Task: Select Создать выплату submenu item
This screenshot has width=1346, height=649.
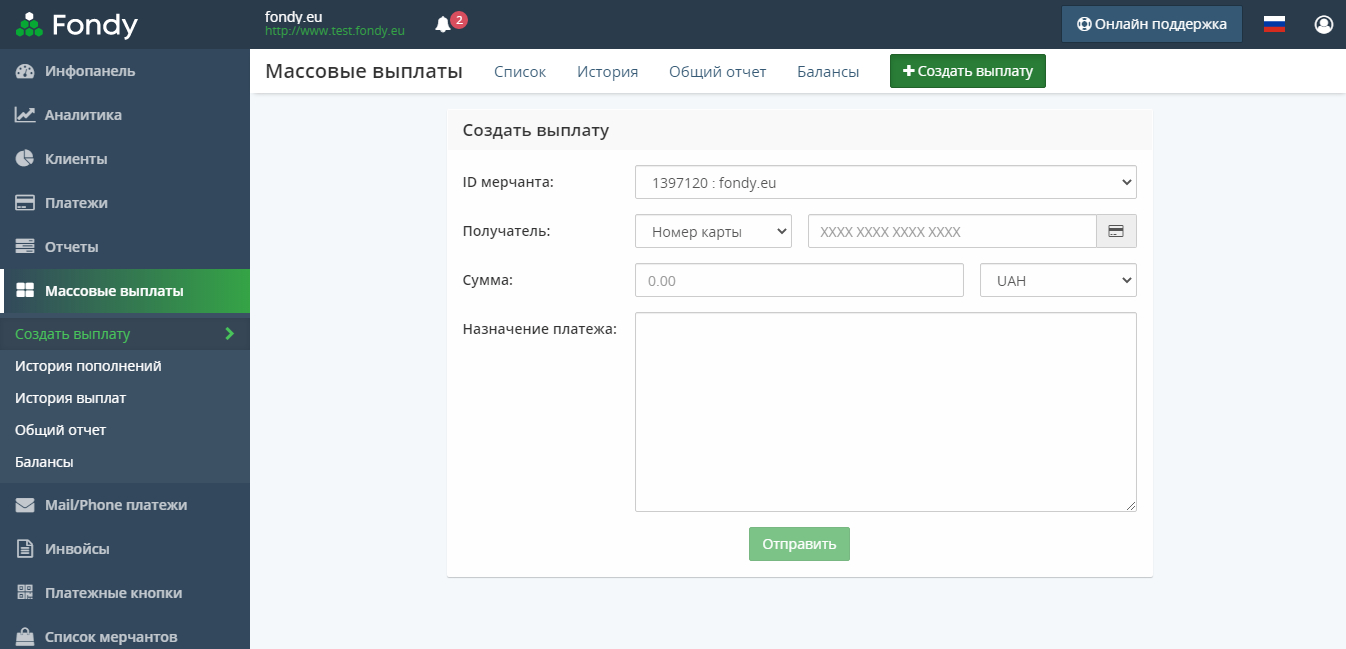Action: pos(125,334)
